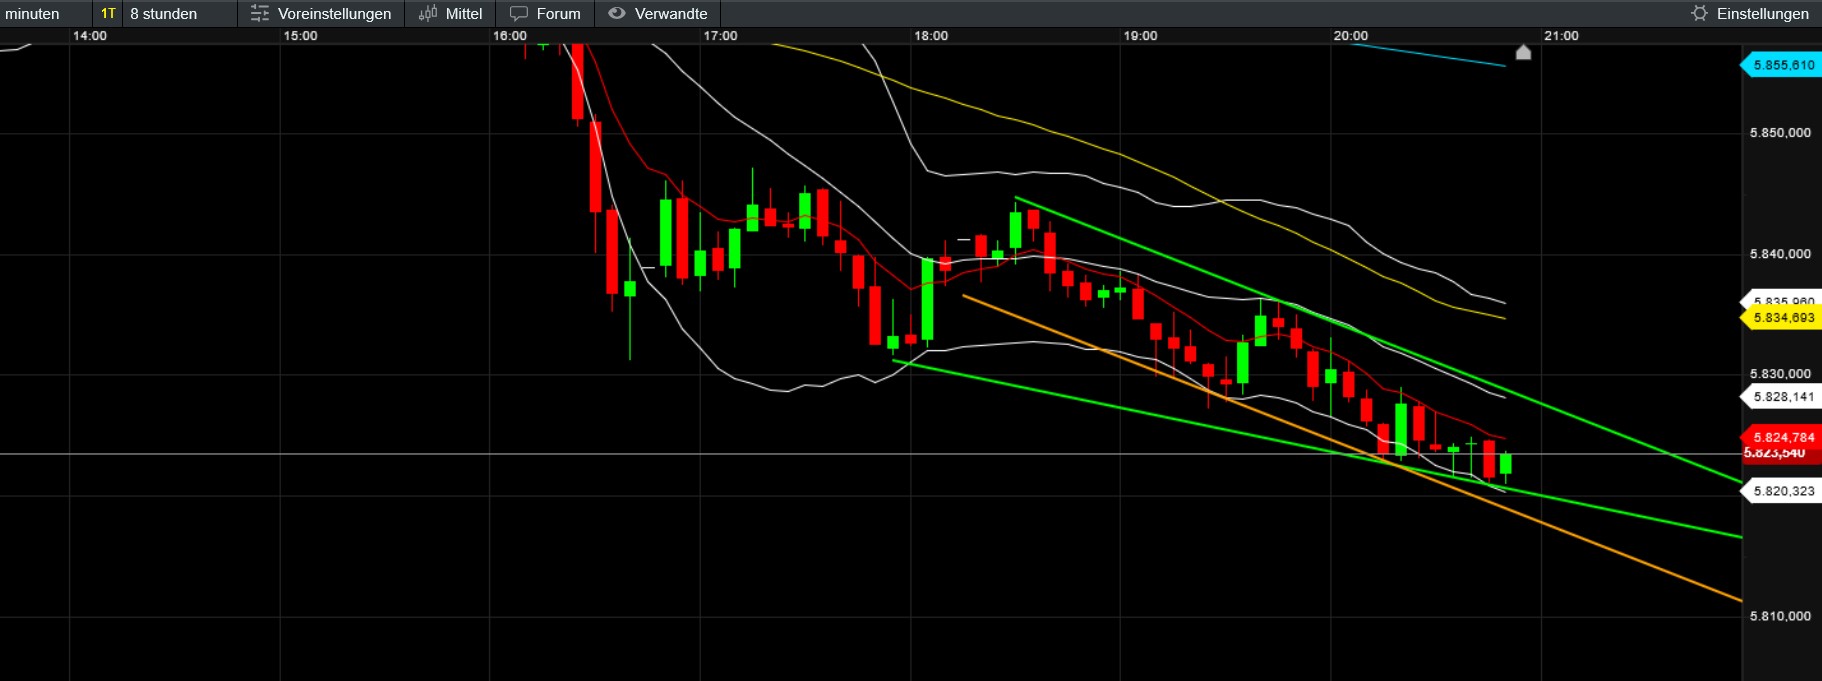Screen dimensions: 1822x681
Task: Click the Voreinstellungen sliders icon
Action: click(260, 13)
